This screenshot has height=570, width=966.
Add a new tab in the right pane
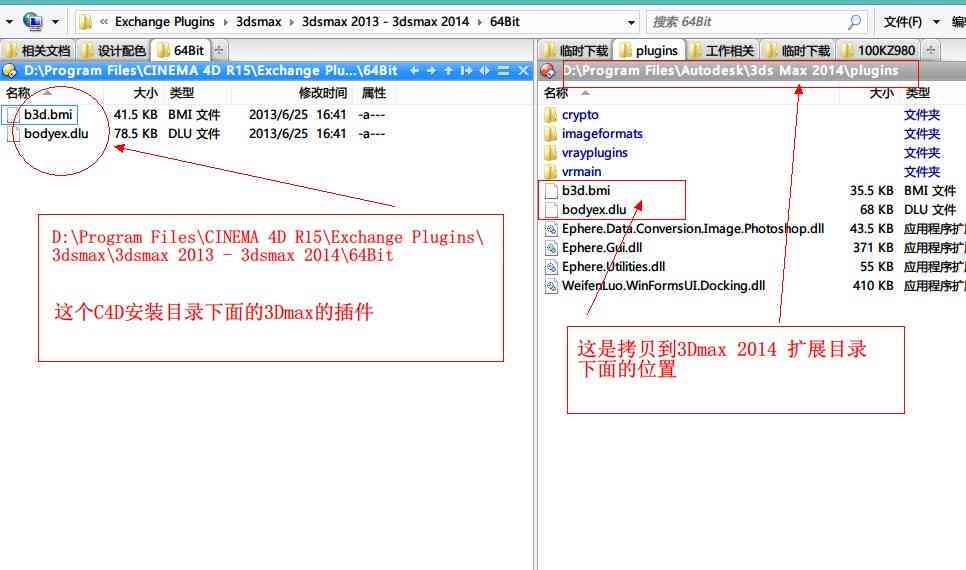(x=931, y=51)
